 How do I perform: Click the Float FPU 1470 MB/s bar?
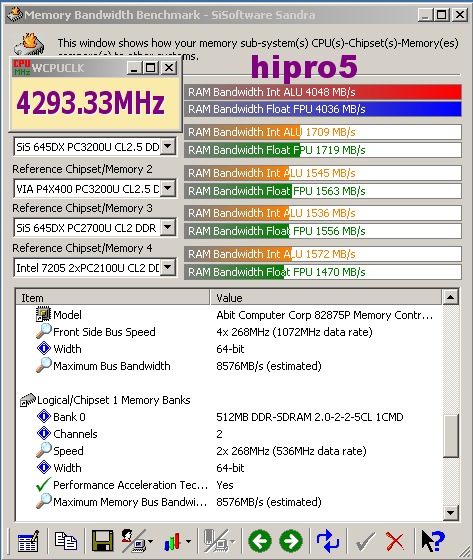point(323,272)
